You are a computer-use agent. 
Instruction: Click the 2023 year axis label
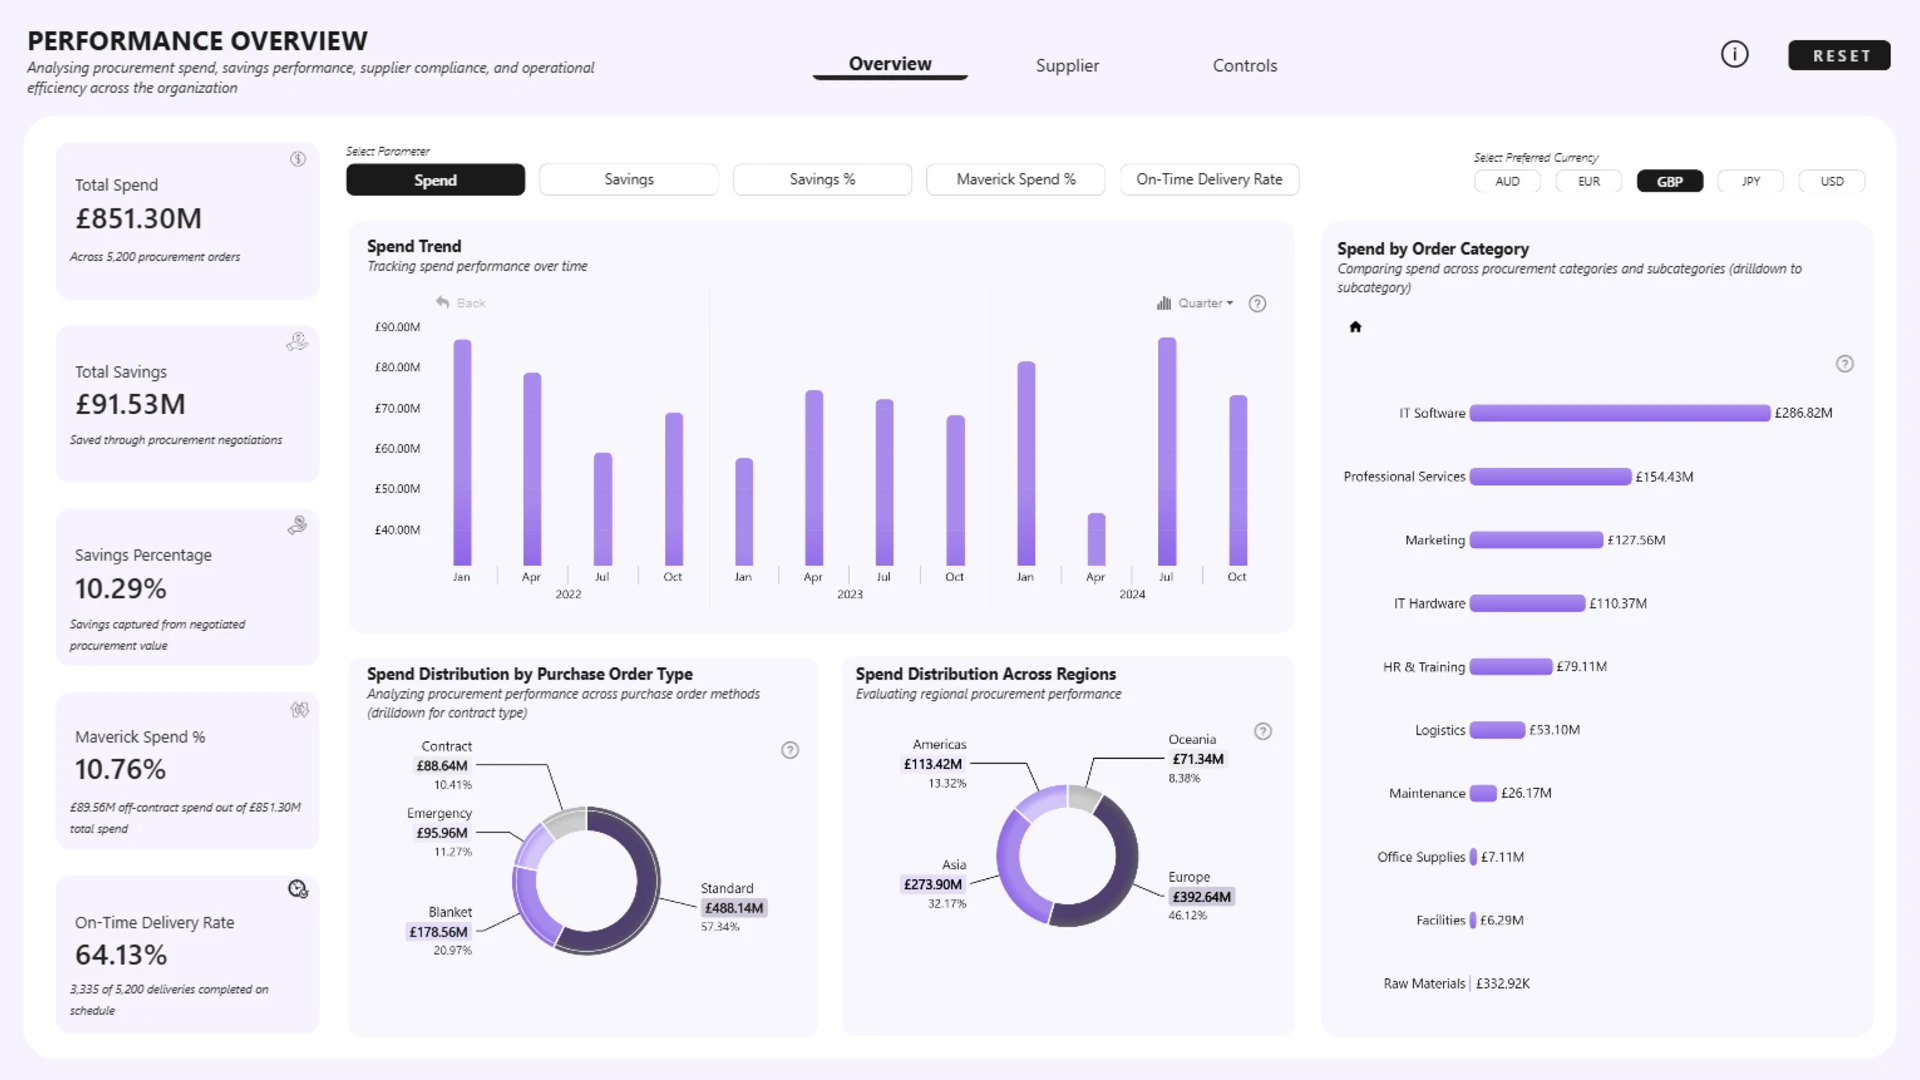pyautogui.click(x=850, y=594)
